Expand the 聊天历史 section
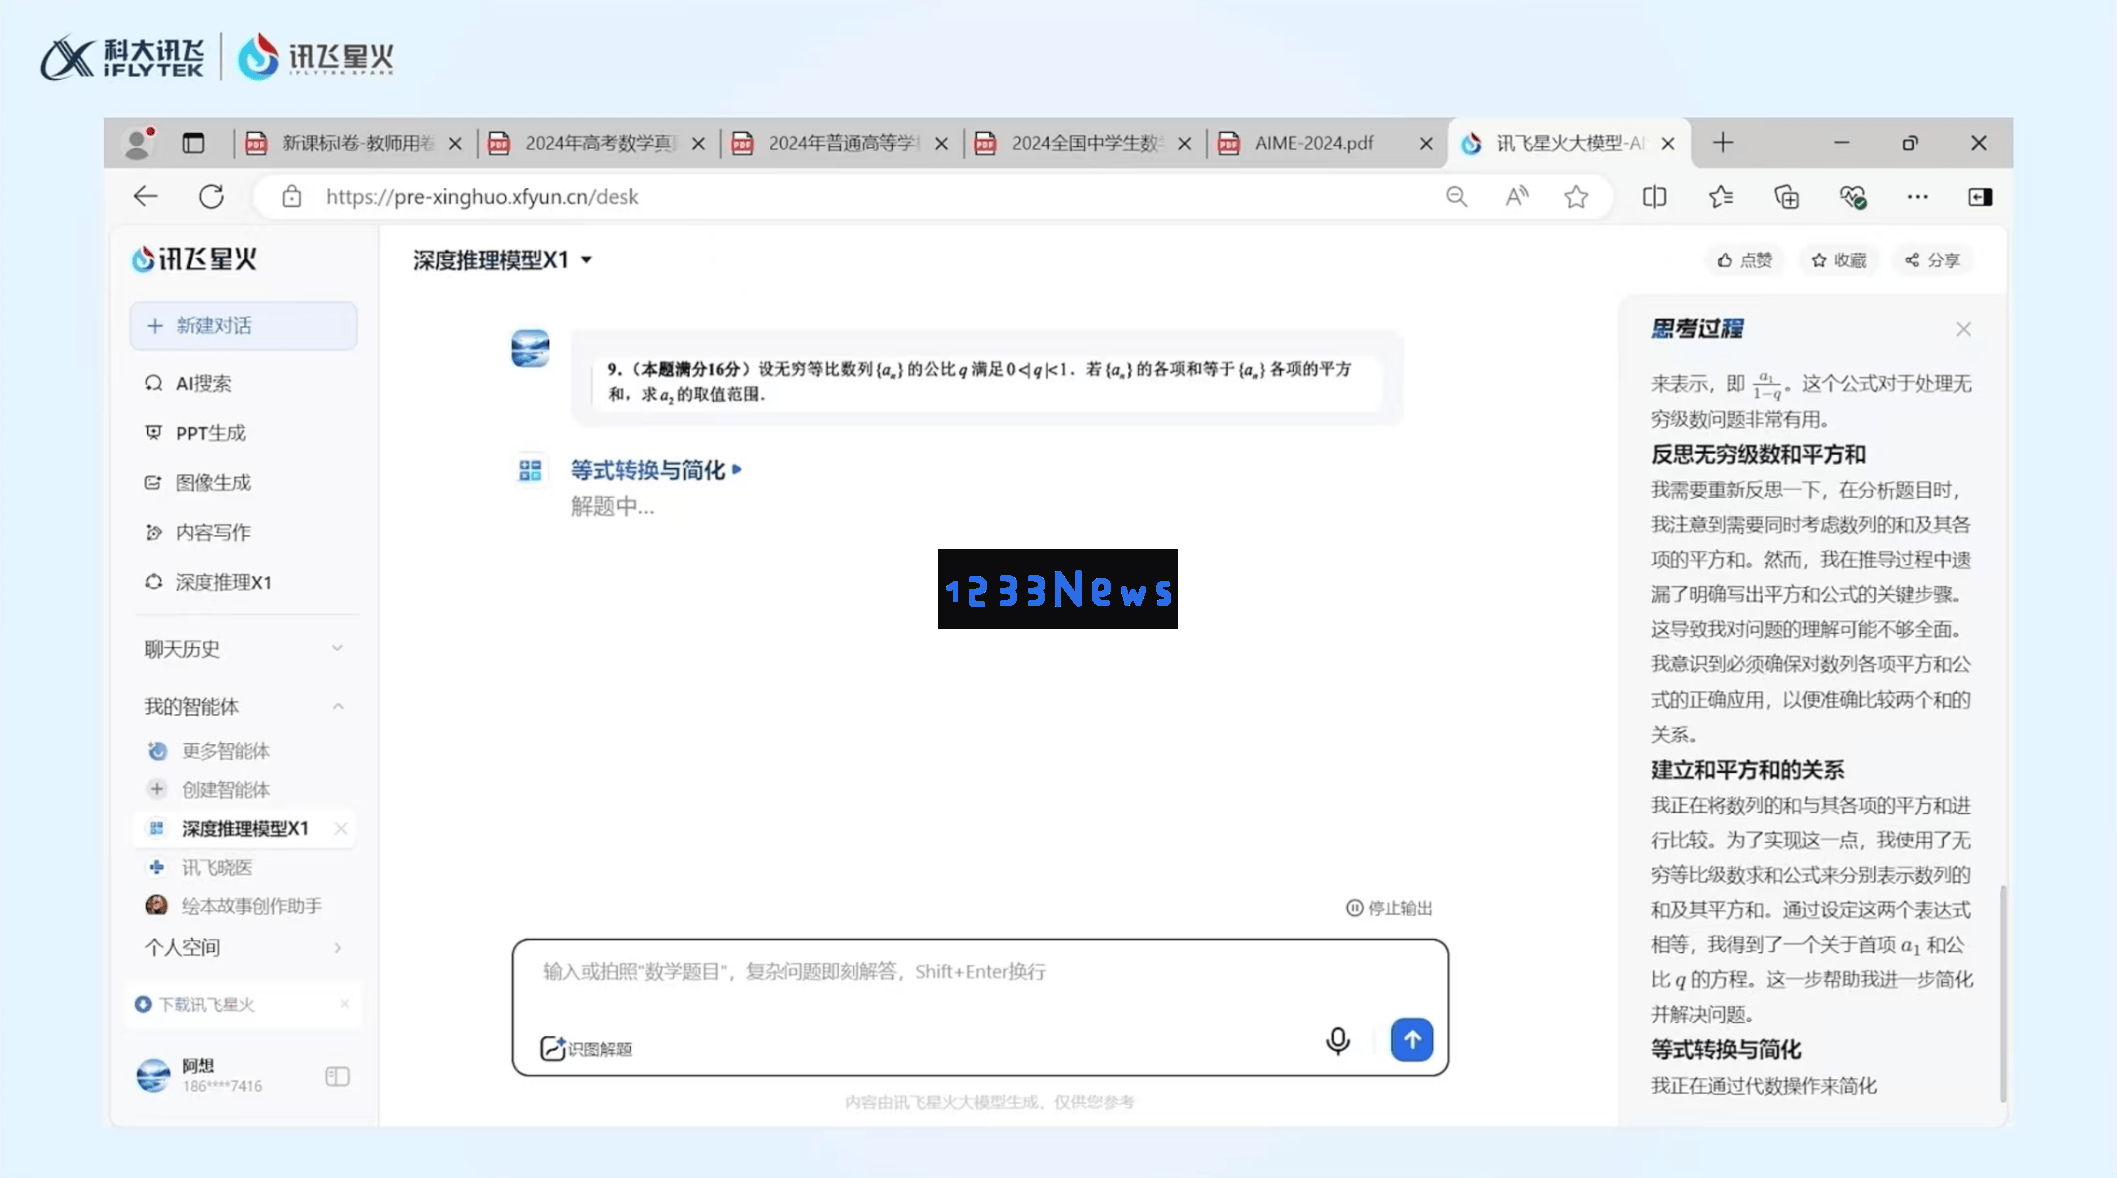Screen dimensions: 2117x1178 (x=243, y=649)
